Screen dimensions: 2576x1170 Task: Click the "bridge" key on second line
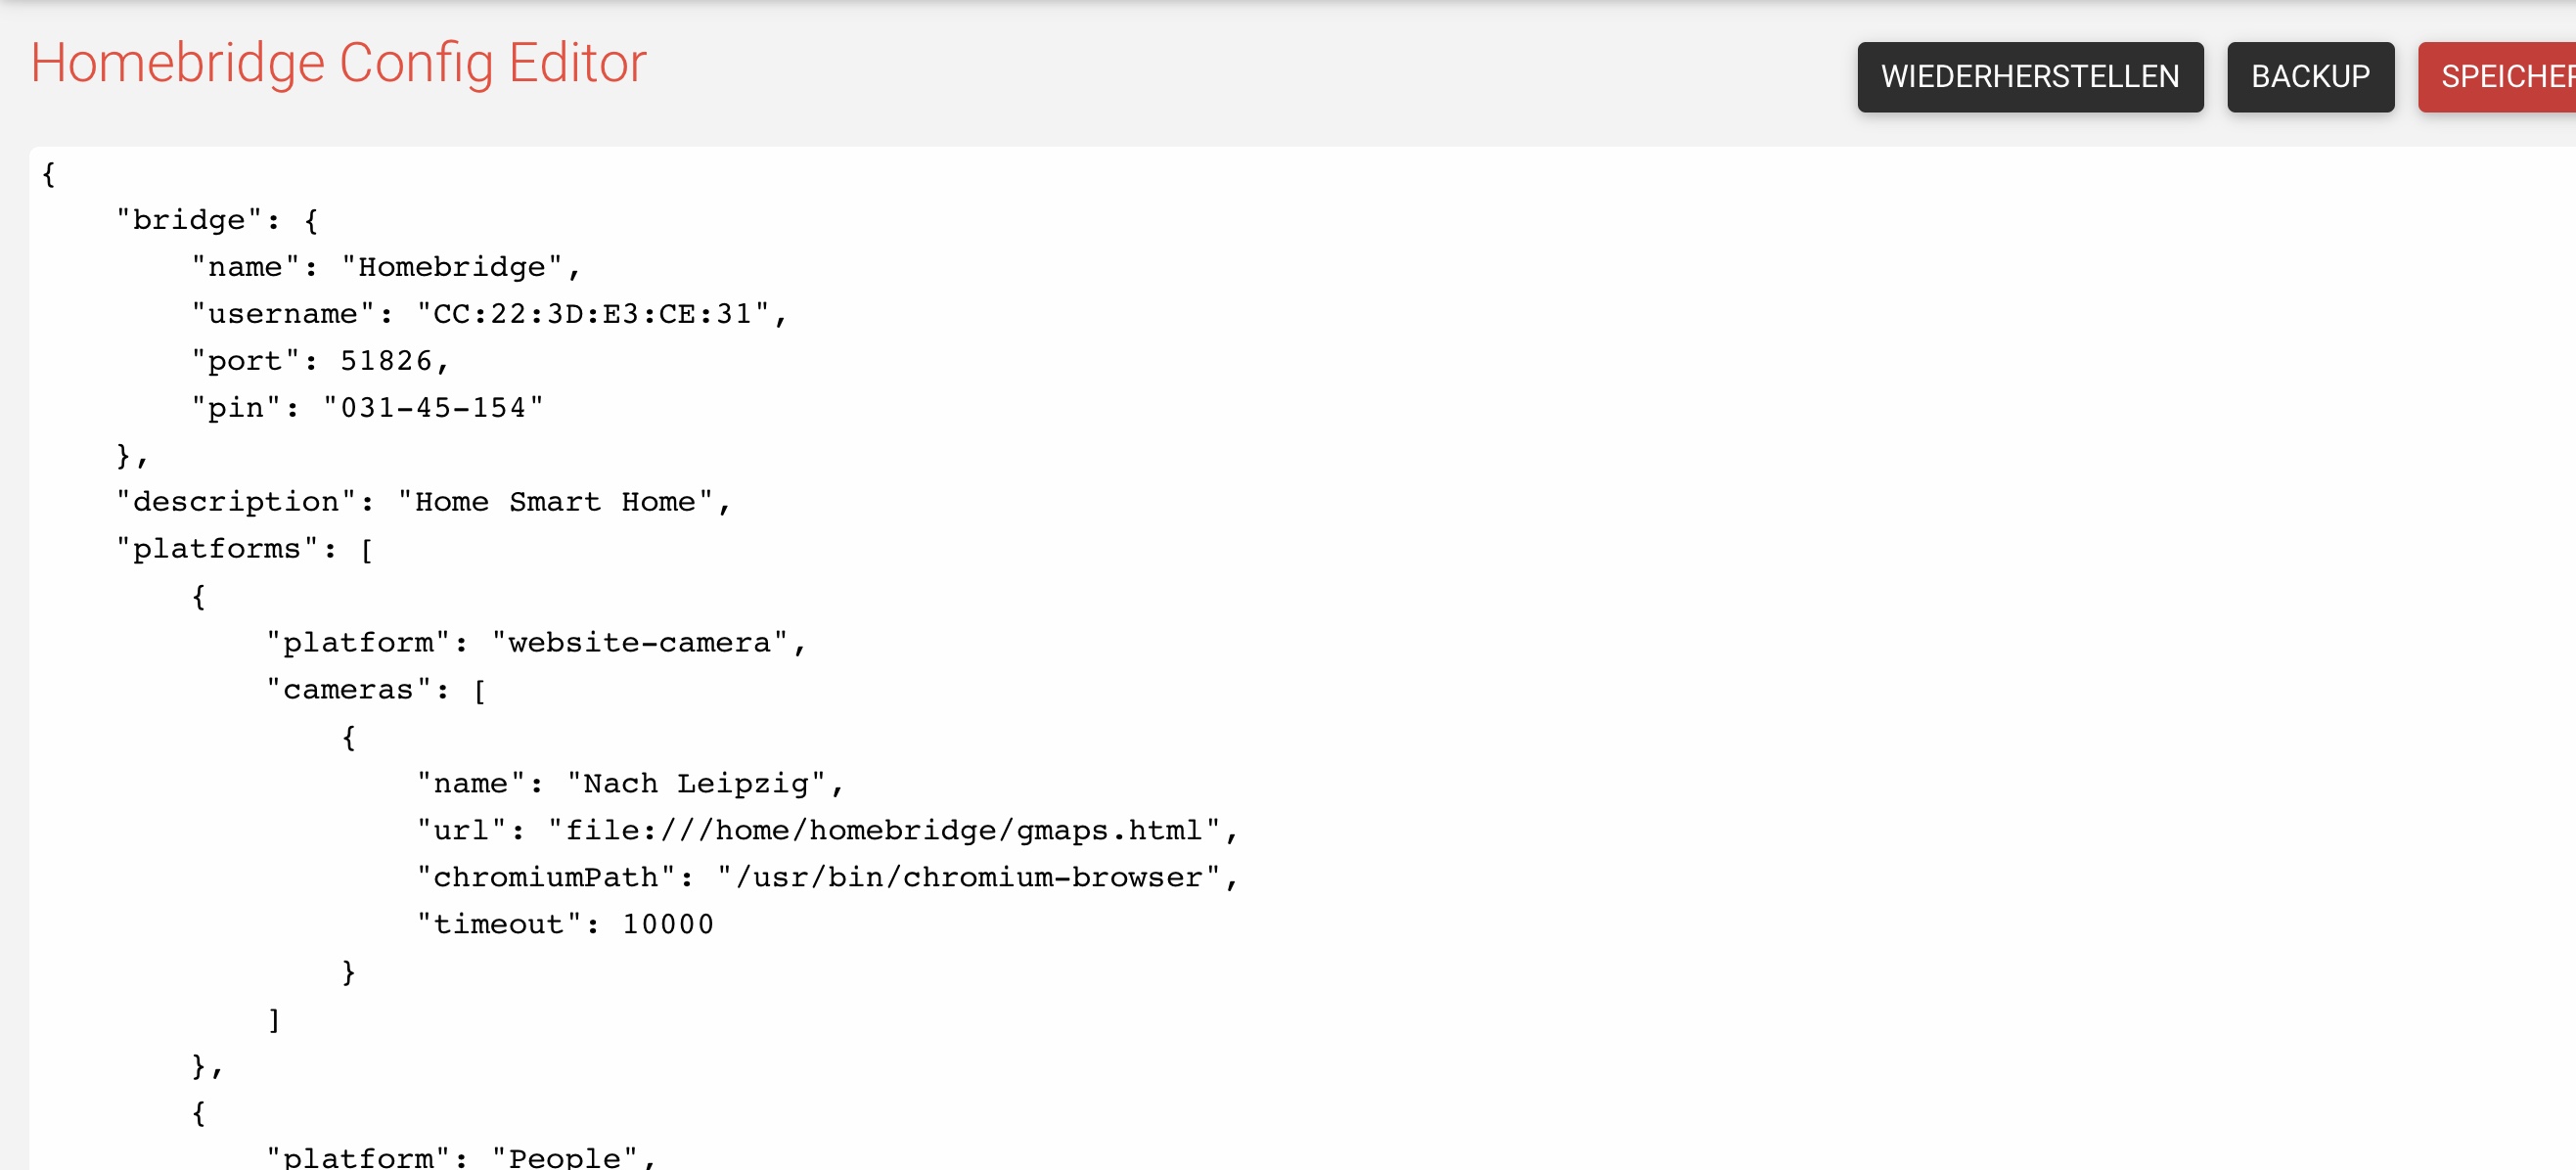189,220
